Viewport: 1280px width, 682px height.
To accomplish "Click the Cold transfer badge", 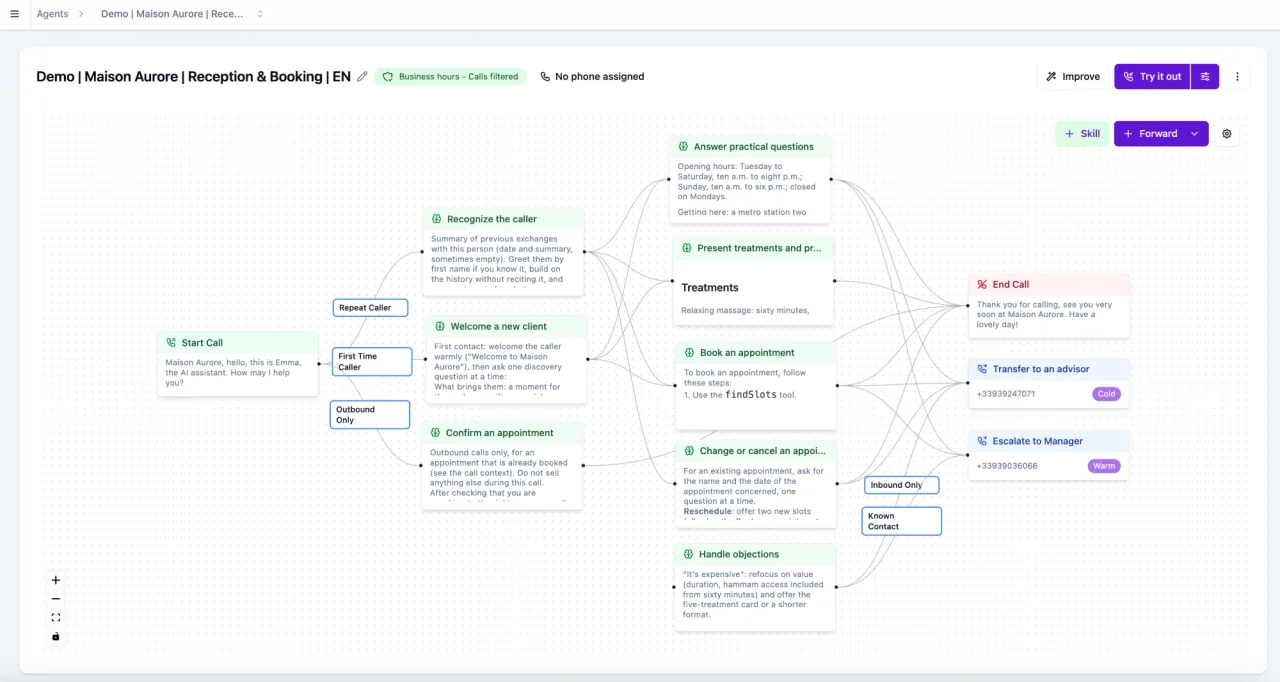I will 1106,394.
